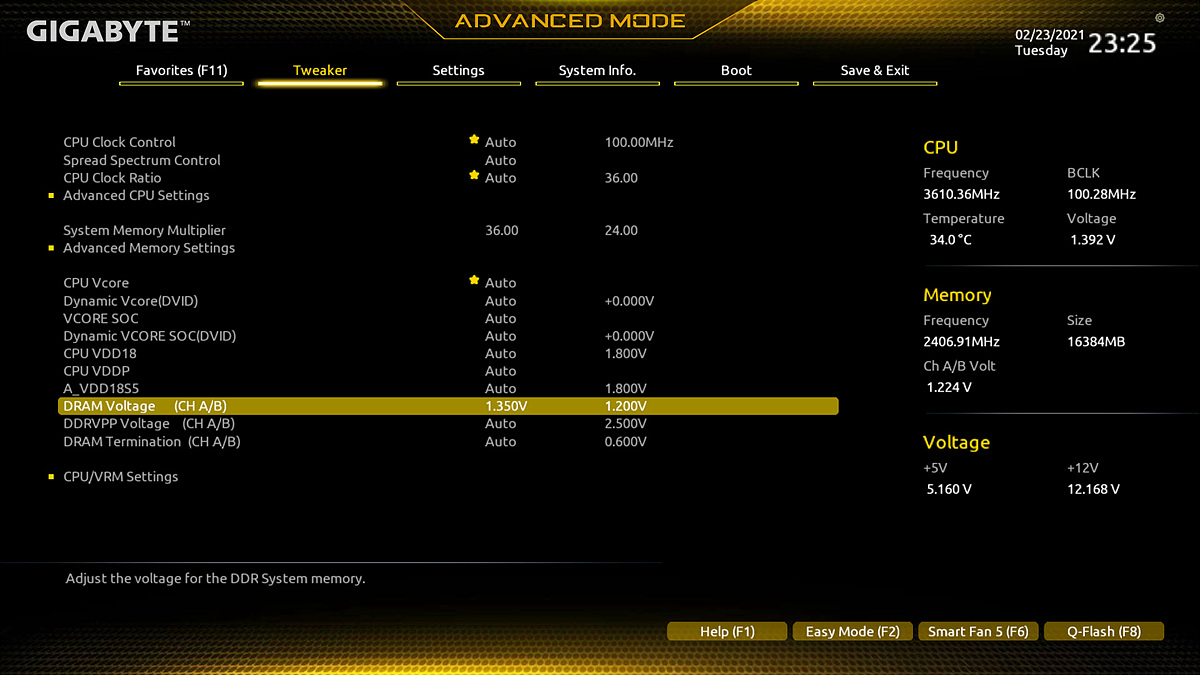
Task: Click the 1.200V DRAM default value
Action: 626,406
